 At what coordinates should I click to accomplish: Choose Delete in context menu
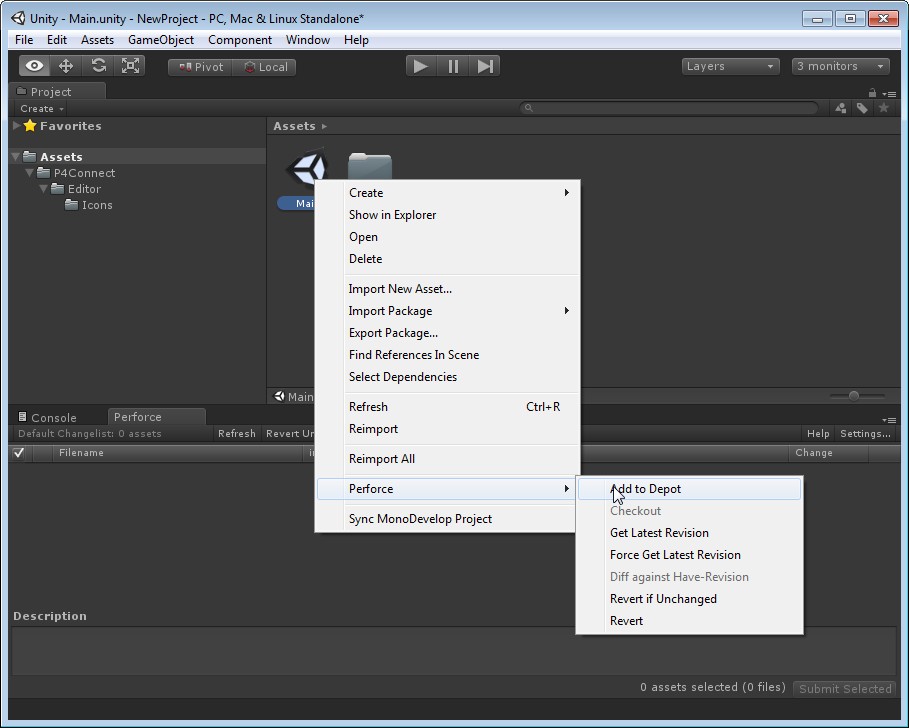click(x=447, y=259)
